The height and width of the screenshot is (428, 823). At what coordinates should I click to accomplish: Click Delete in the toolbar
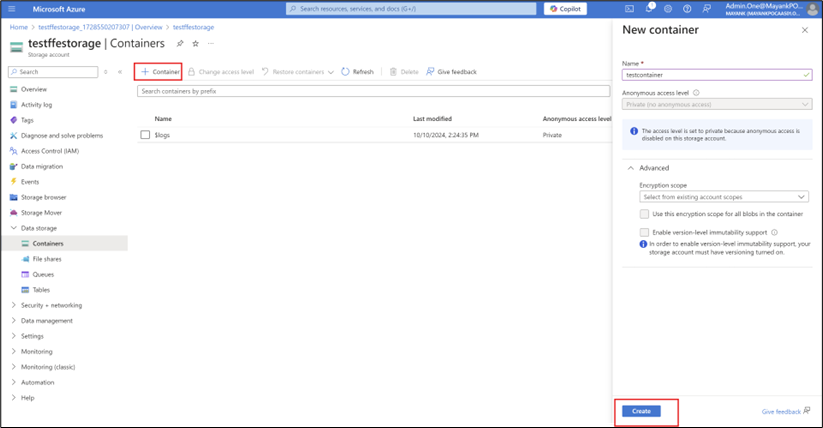point(404,72)
